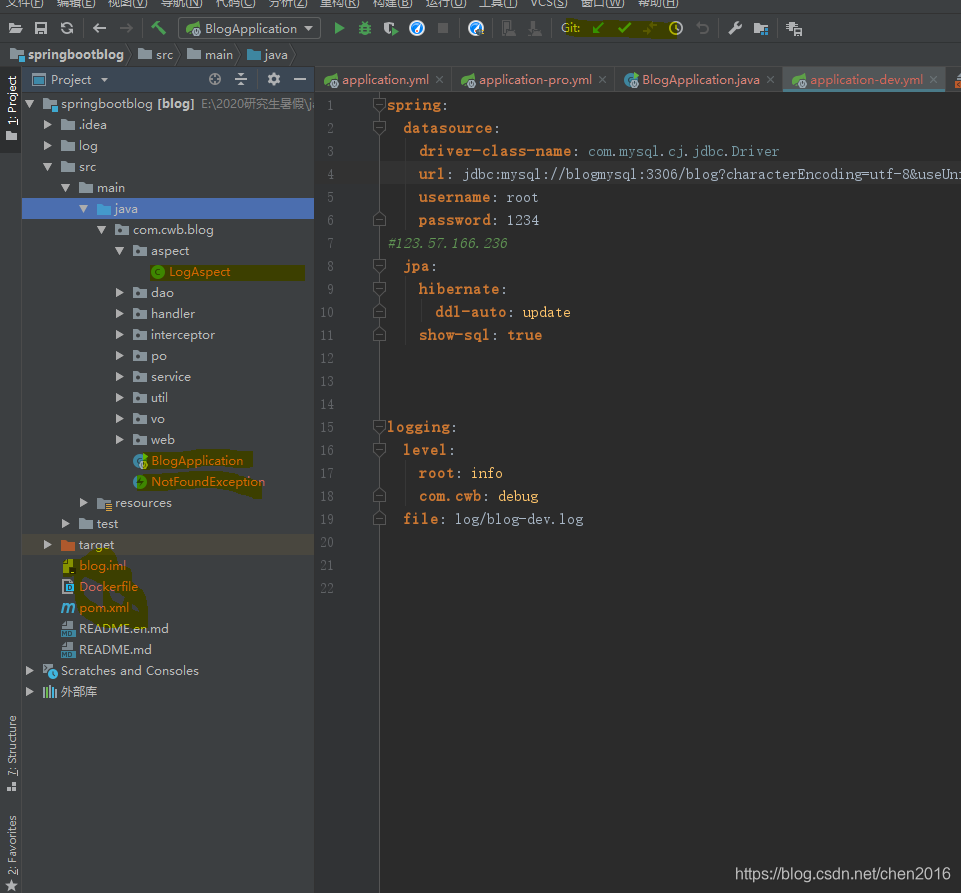This screenshot has height=893, width=961.
Task: Expand the .idea folder
Action: [x=48, y=124]
